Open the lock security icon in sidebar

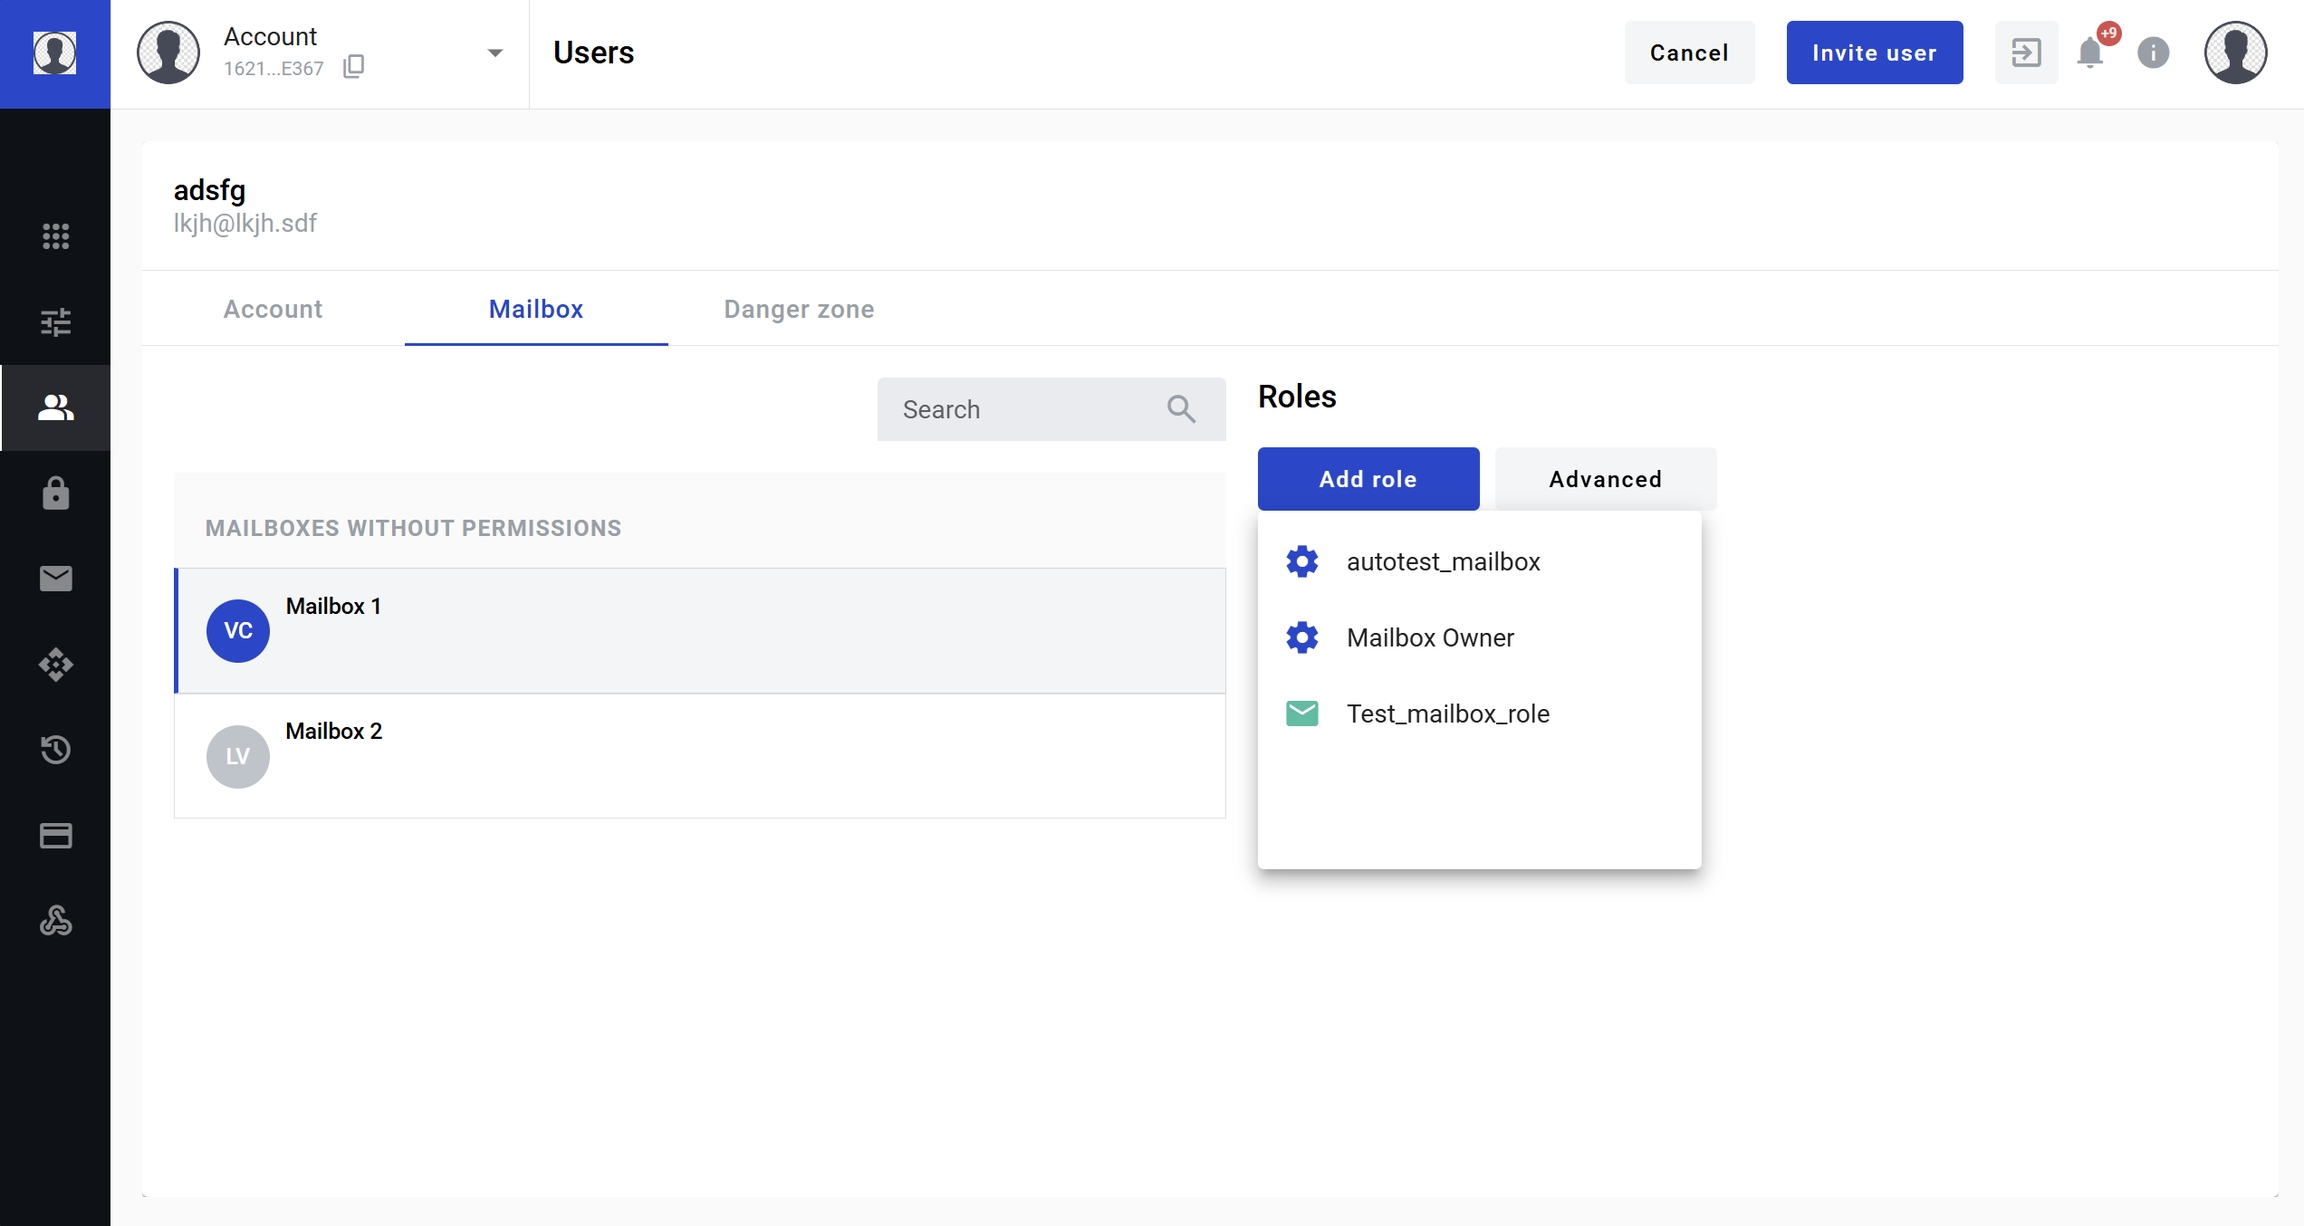[x=55, y=493]
